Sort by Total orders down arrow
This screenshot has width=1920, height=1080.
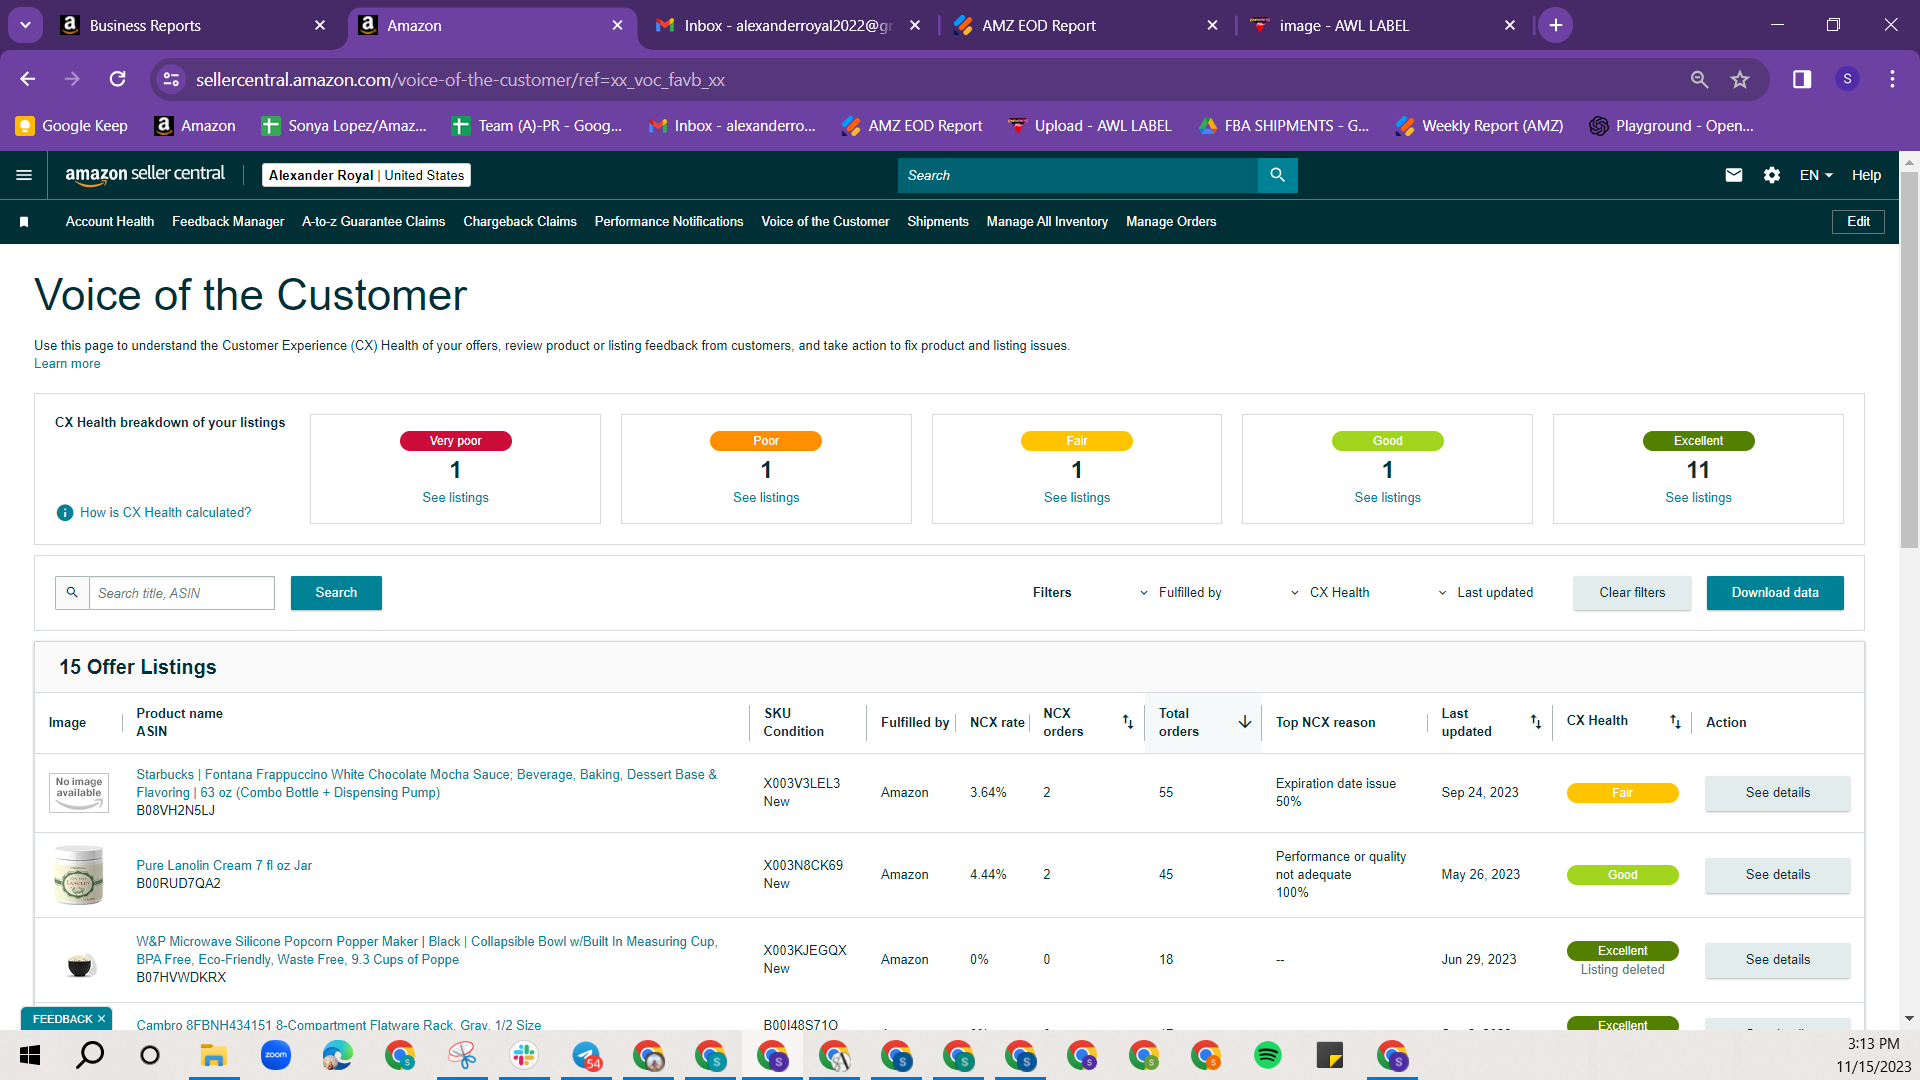[1245, 722]
